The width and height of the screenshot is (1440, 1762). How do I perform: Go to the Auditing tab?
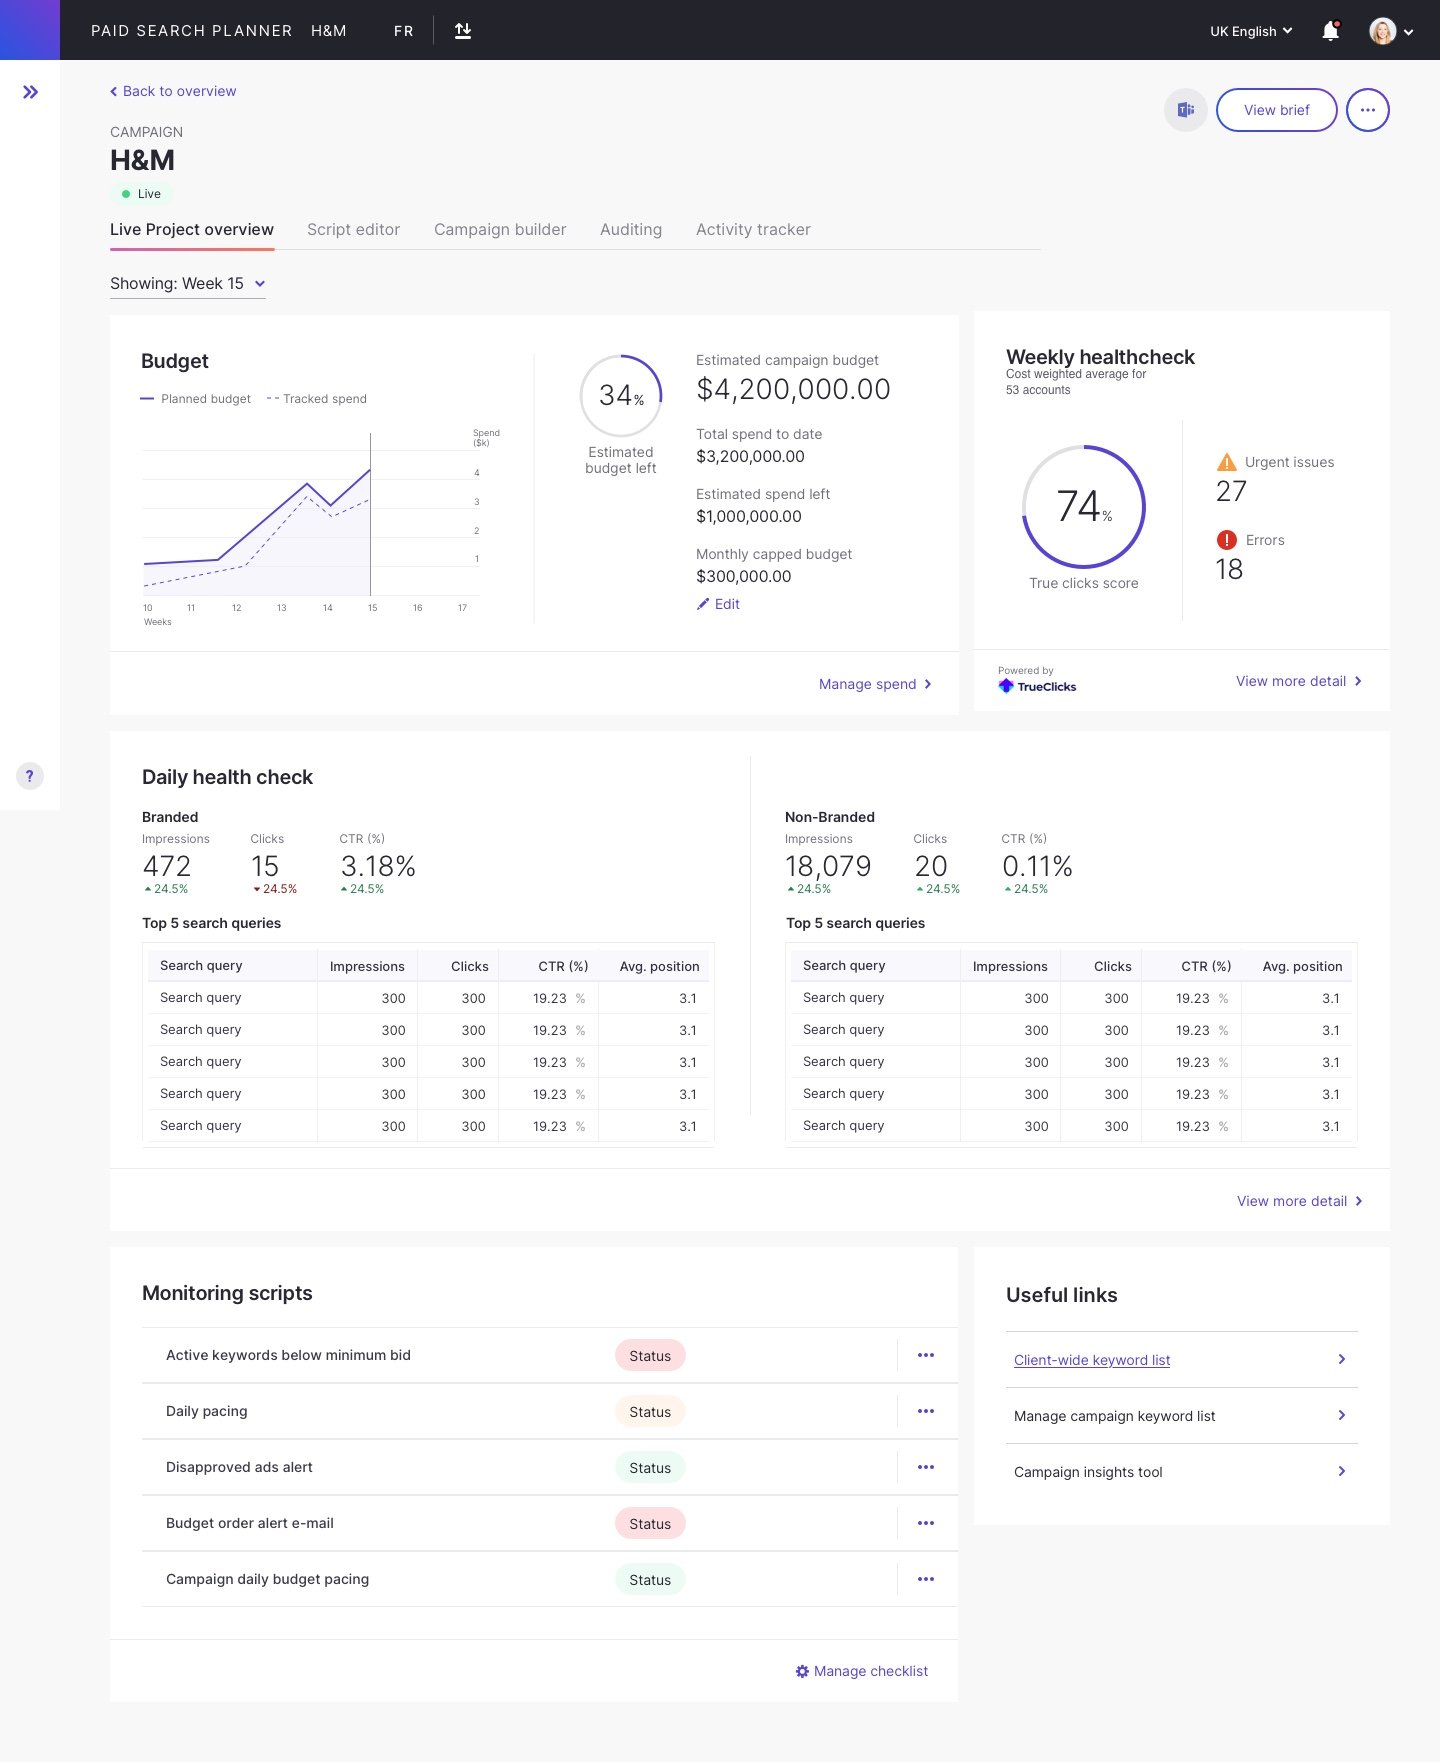tap(631, 229)
